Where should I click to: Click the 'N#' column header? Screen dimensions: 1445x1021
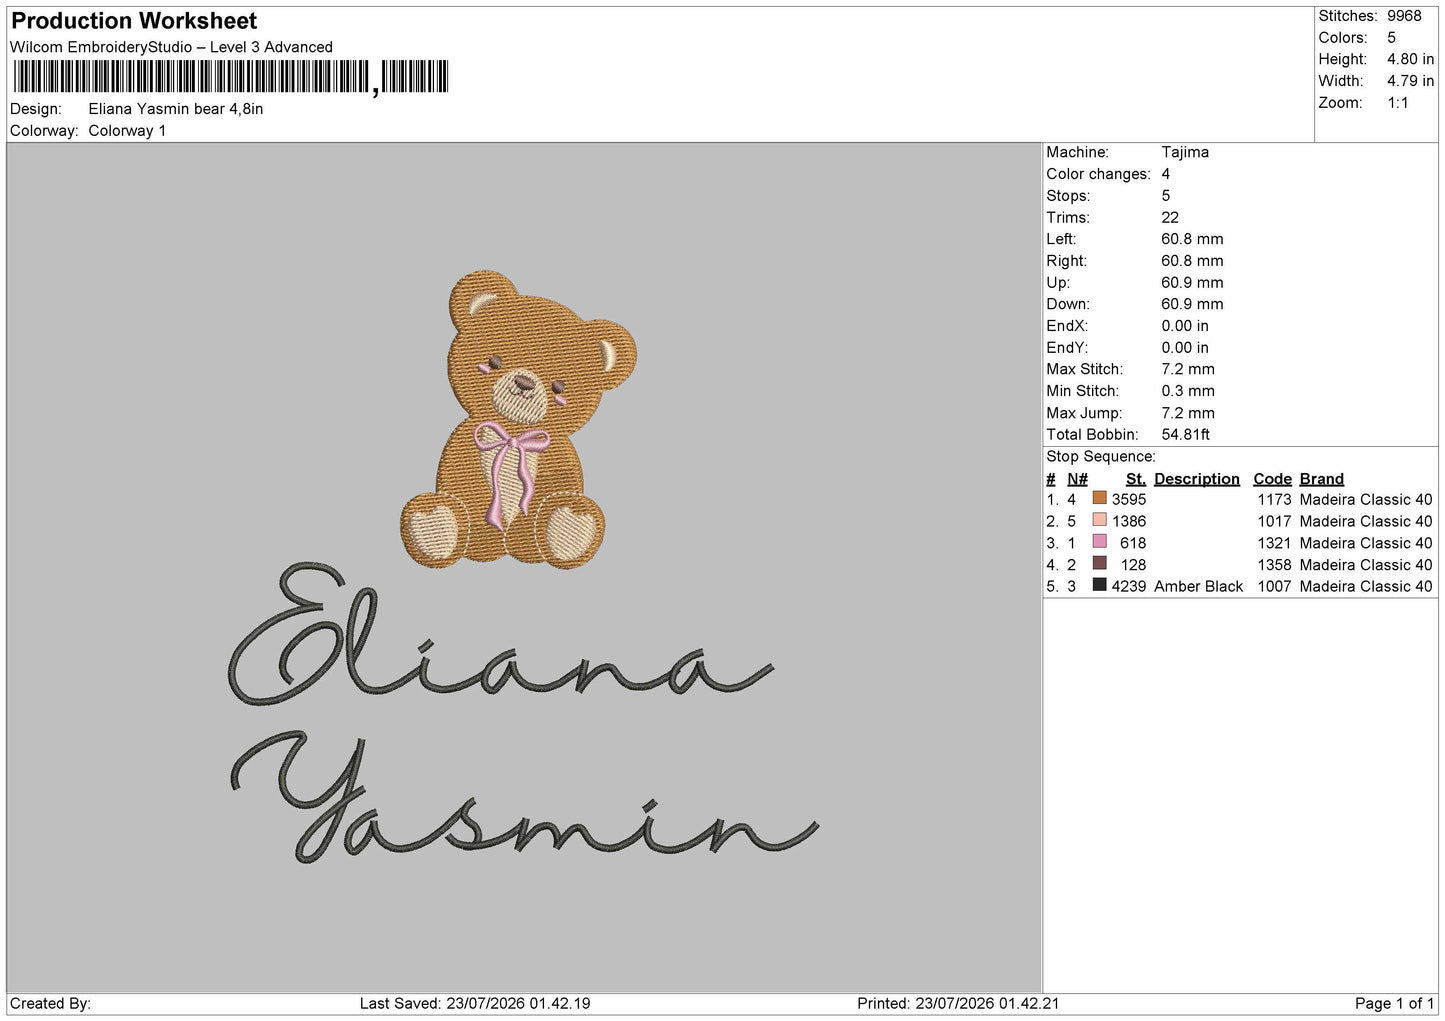point(1077,479)
